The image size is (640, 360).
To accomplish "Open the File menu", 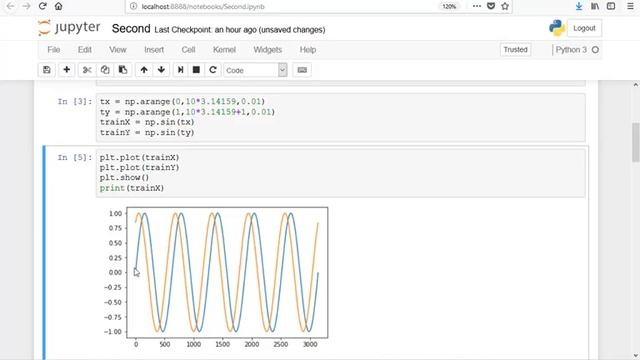I will coord(54,50).
